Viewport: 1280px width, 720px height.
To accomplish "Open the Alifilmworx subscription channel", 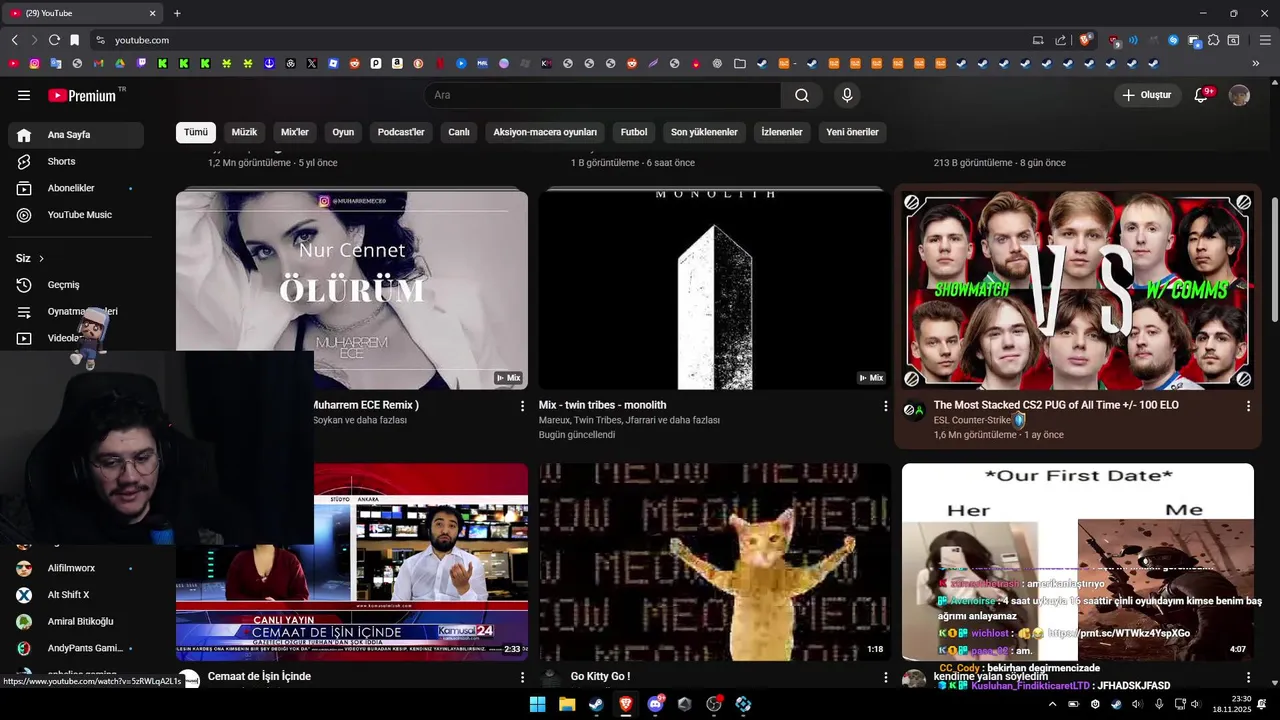I will [76, 568].
